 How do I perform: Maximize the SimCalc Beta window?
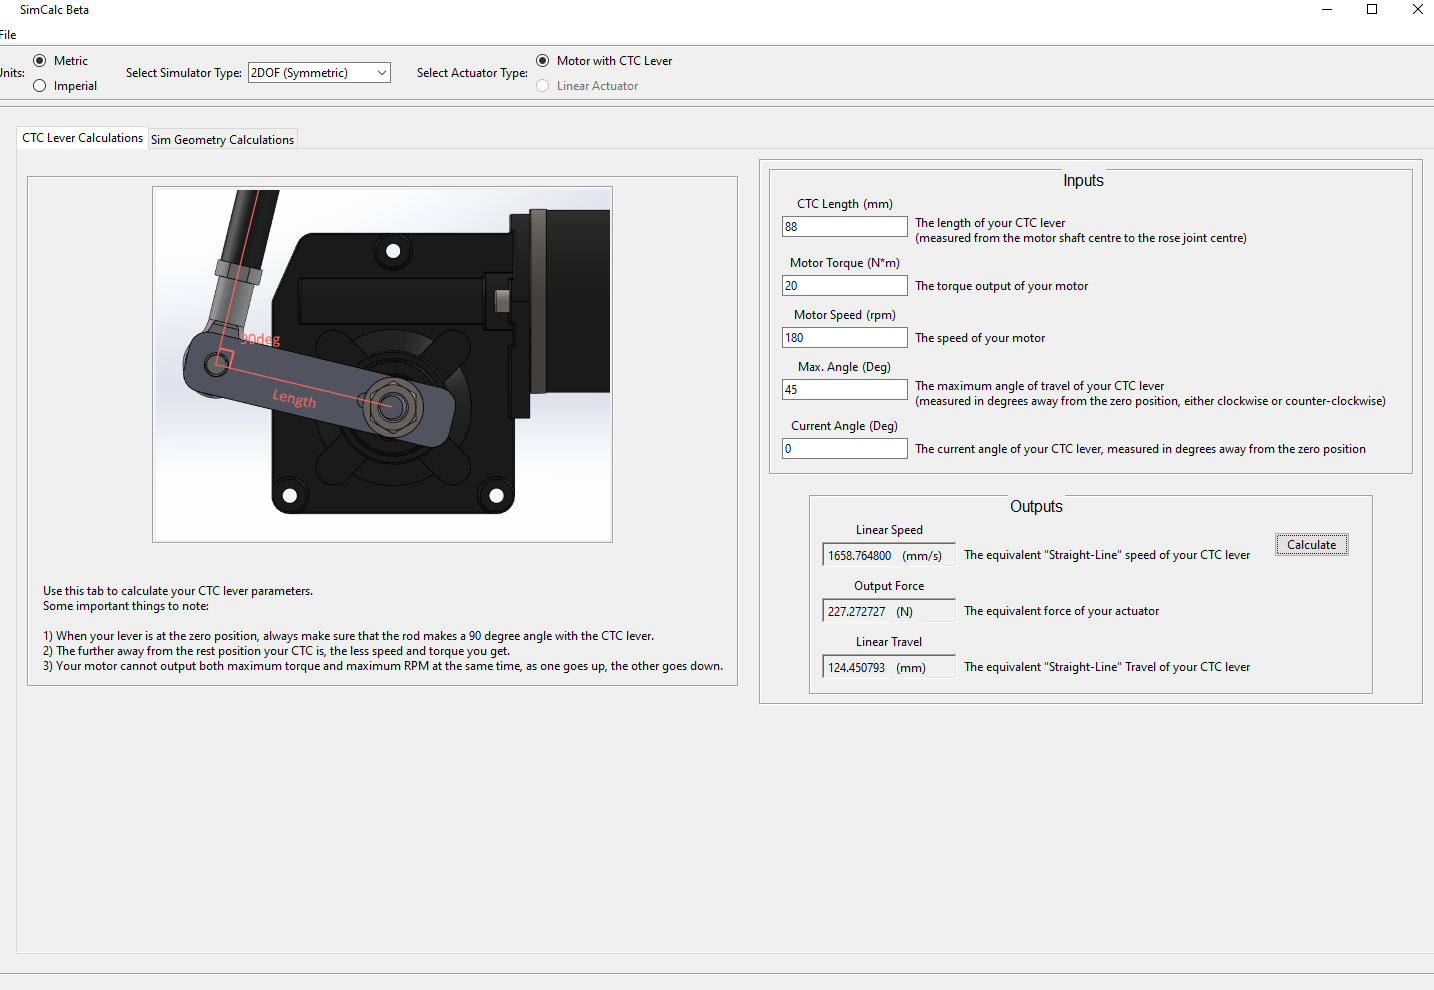coord(1372,10)
